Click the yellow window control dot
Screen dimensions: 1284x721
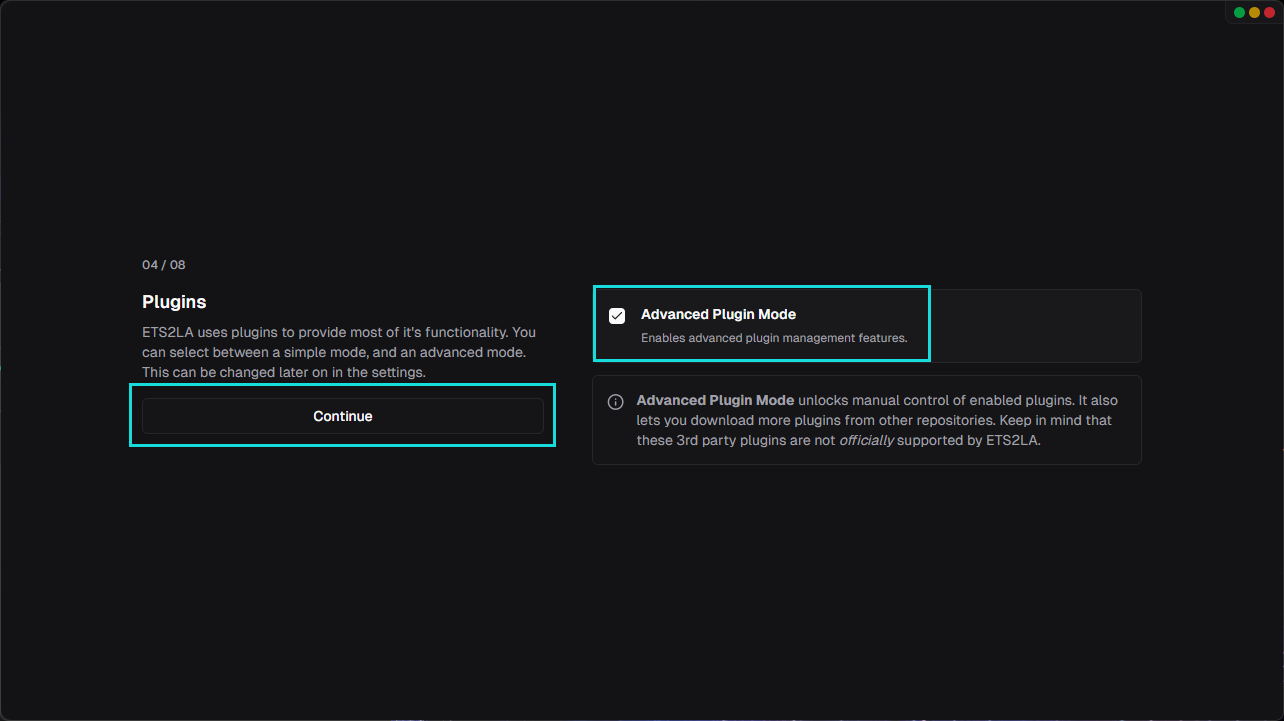[1254, 12]
